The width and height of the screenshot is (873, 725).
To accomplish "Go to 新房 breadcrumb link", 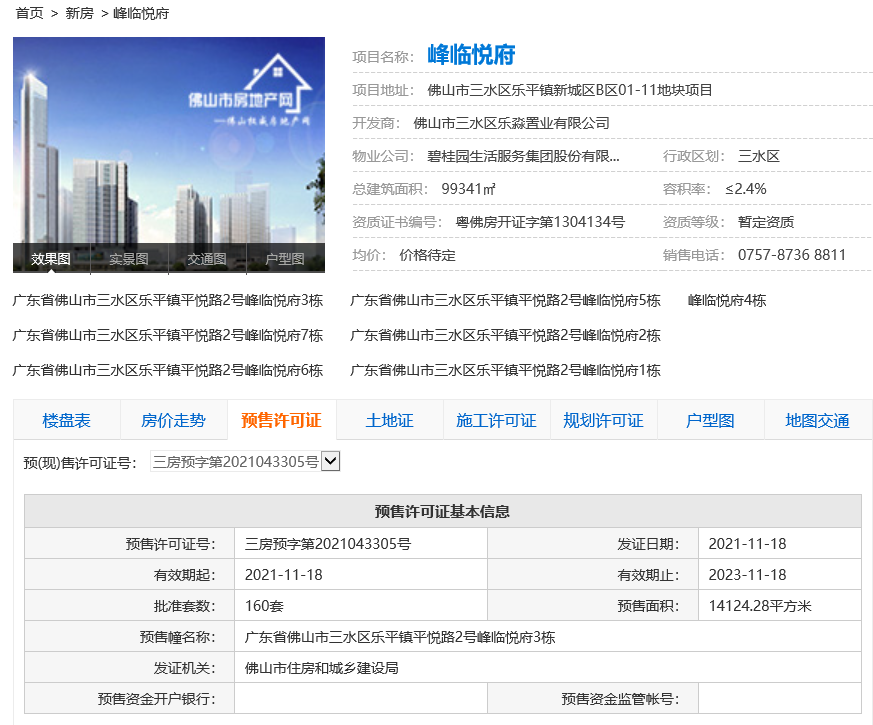I will (79, 13).
